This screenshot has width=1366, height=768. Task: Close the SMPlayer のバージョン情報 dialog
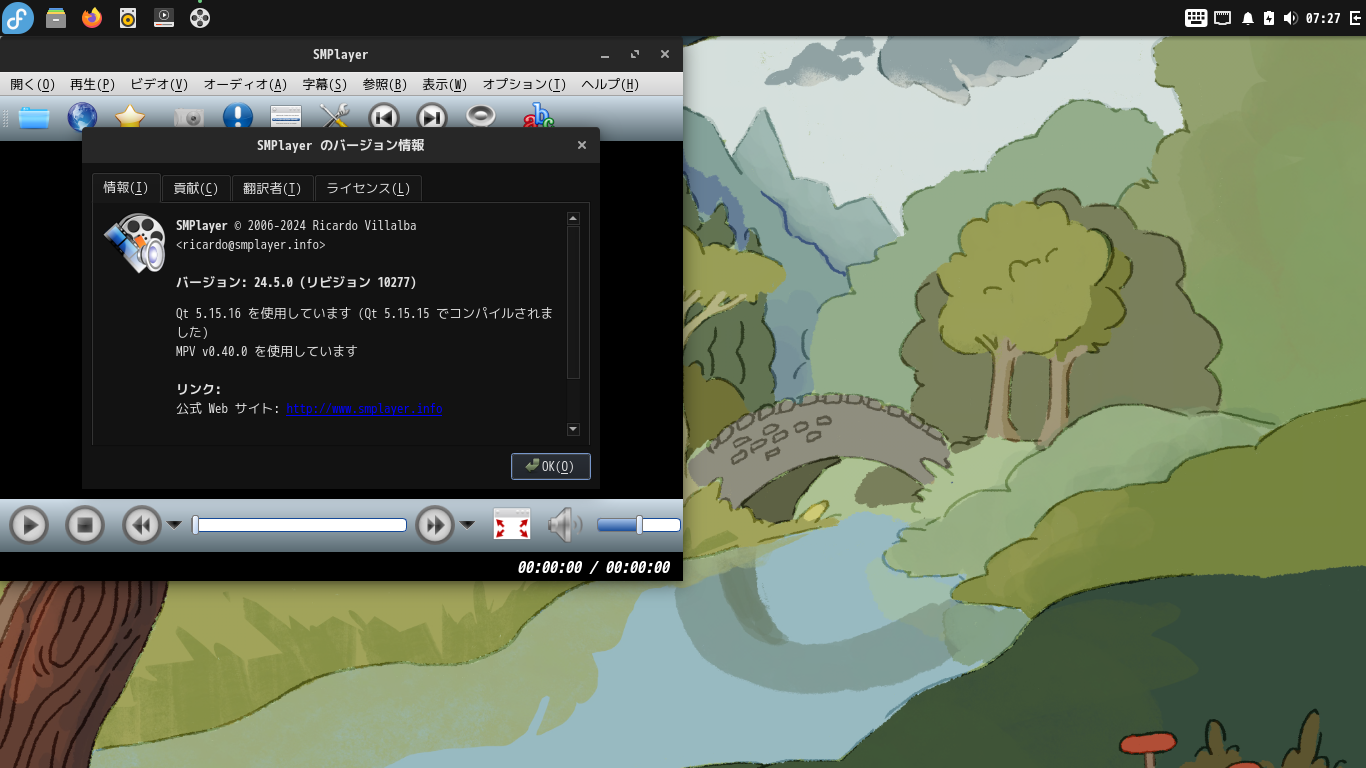pyautogui.click(x=582, y=145)
